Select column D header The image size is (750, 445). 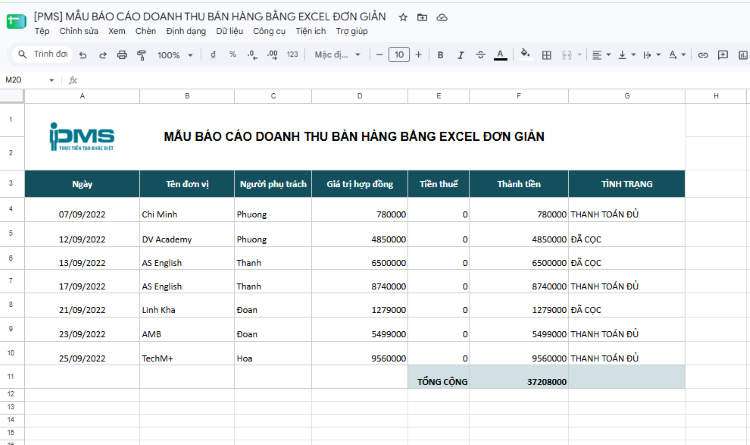[359, 96]
